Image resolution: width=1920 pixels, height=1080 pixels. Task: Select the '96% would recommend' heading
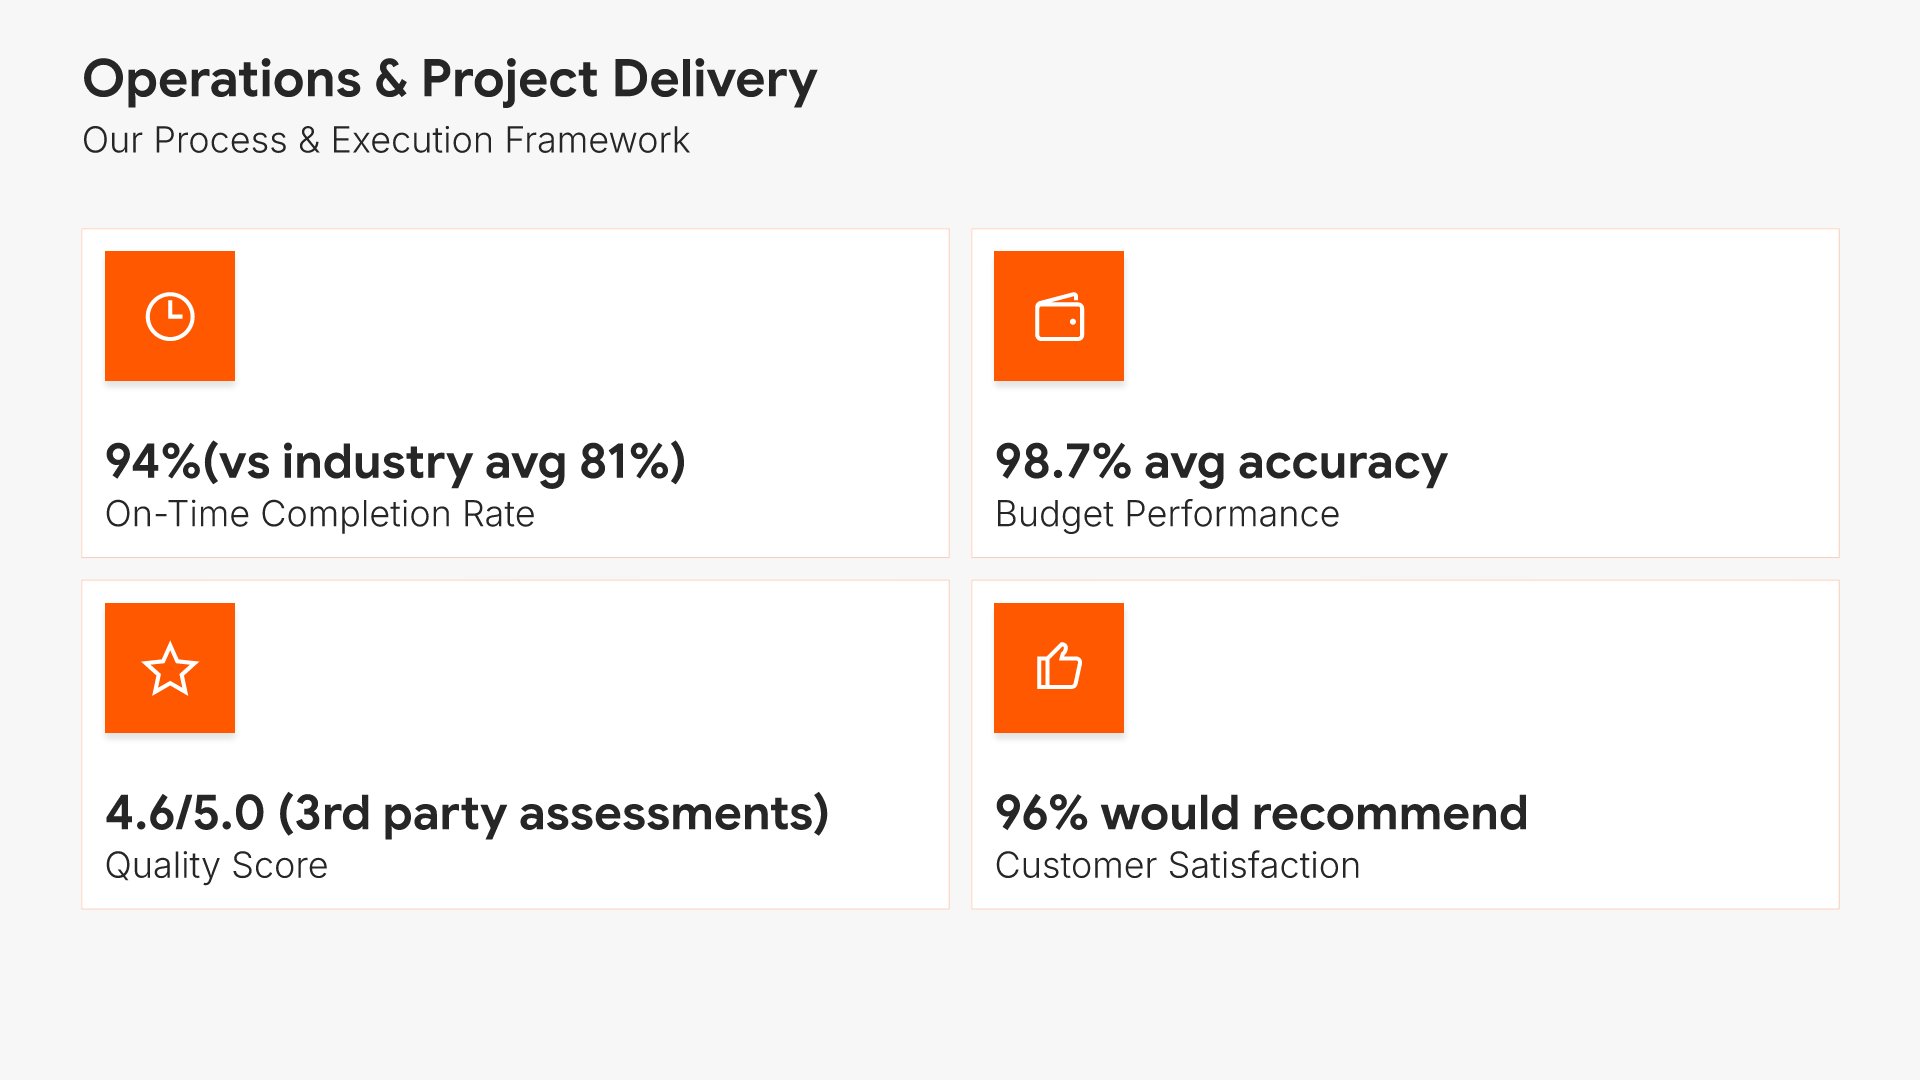1261,813
